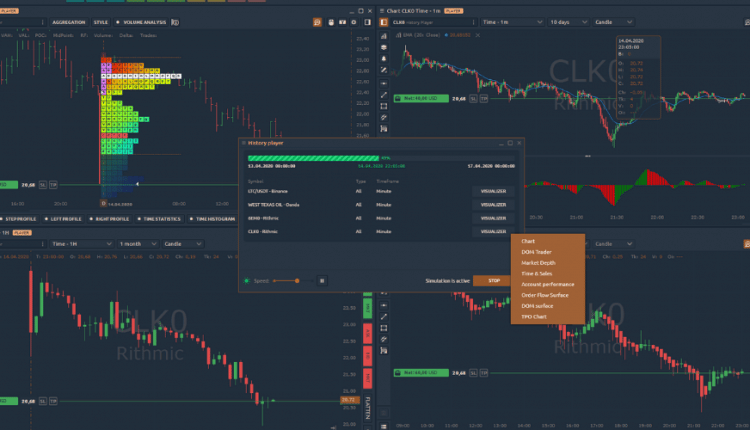Open Candle dropdown in lower right chart

(614, 244)
